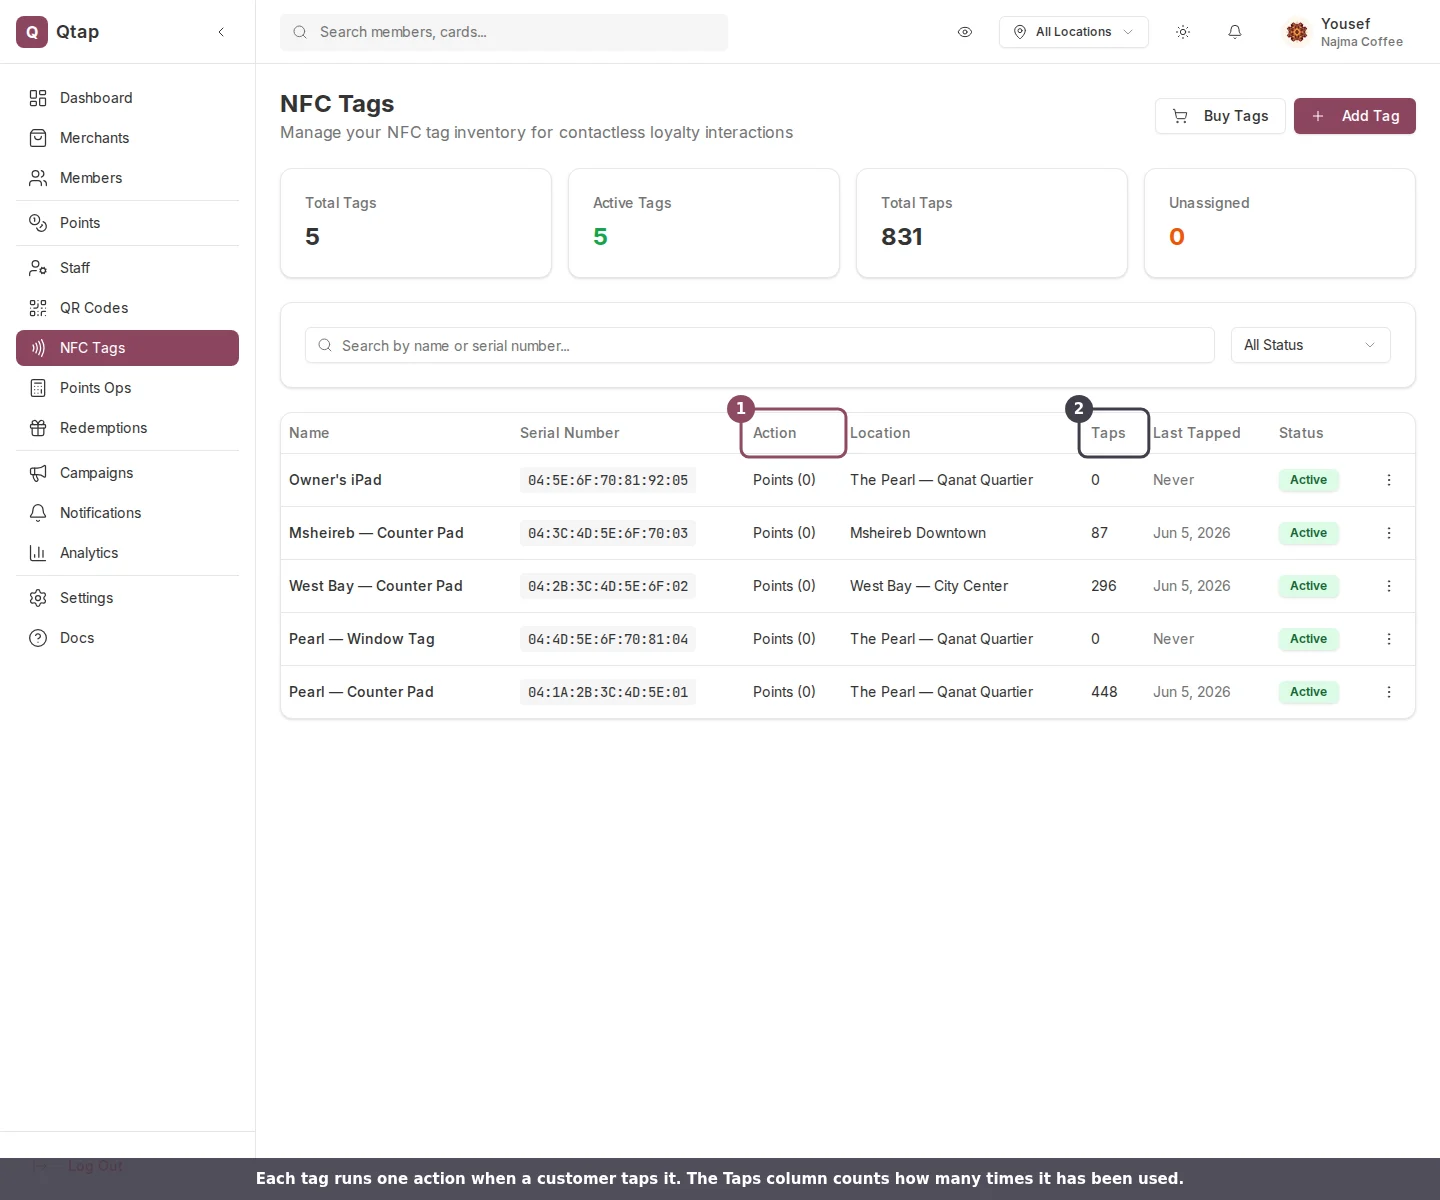Click the Analytics chart icon
The image size is (1440, 1200).
(x=38, y=553)
